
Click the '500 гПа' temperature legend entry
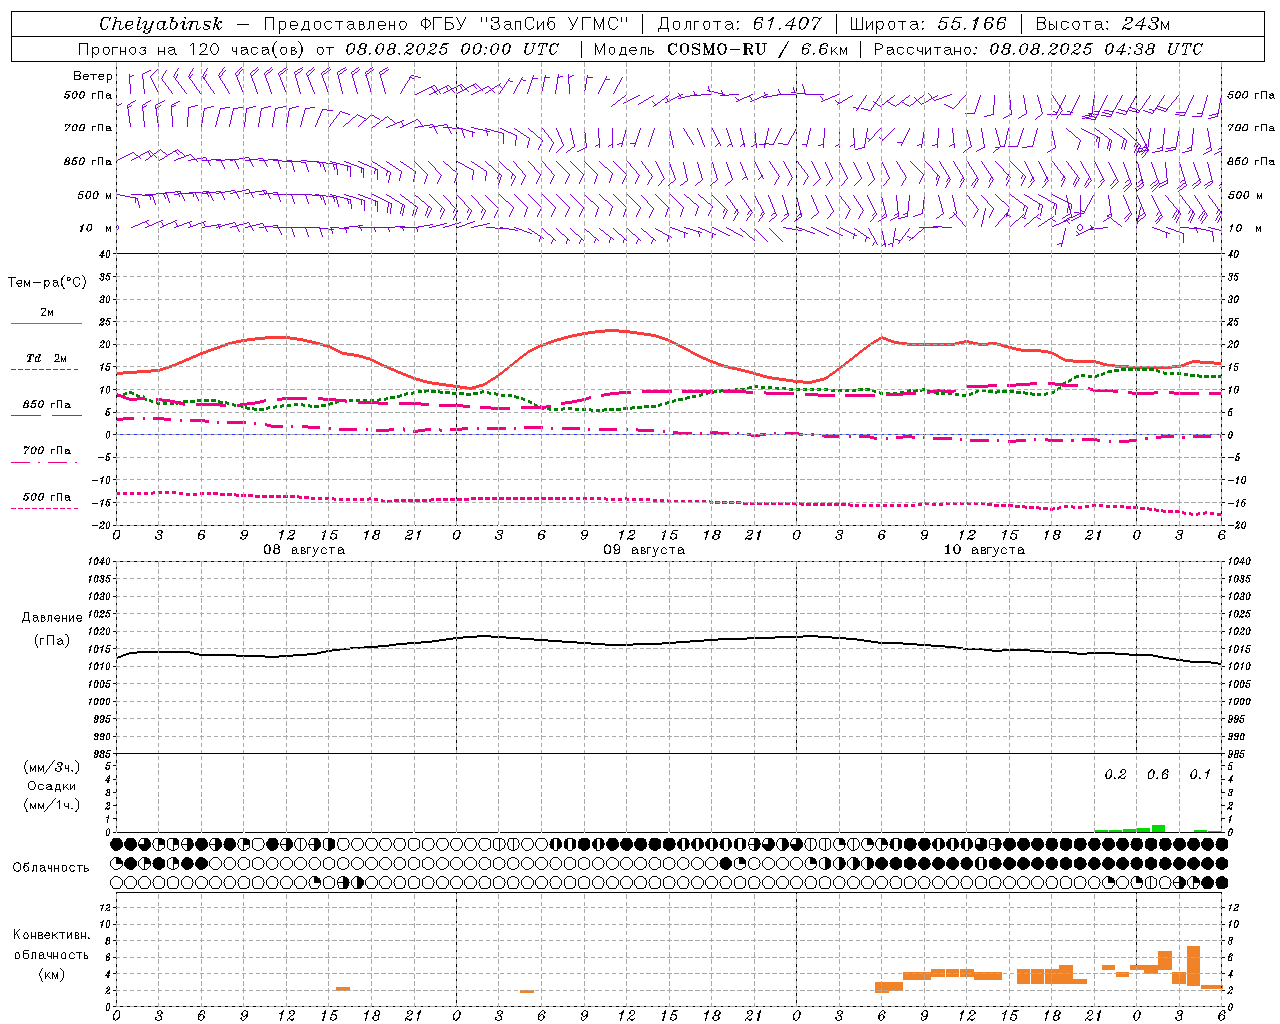(x=46, y=497)
